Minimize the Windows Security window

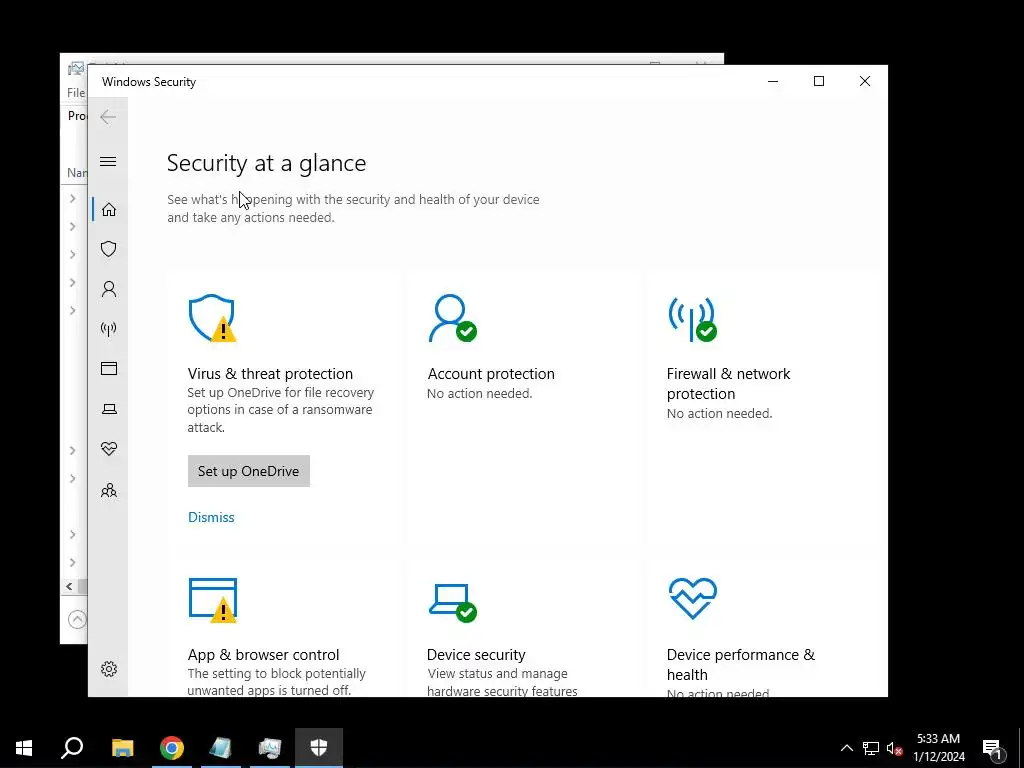[773, 81]
